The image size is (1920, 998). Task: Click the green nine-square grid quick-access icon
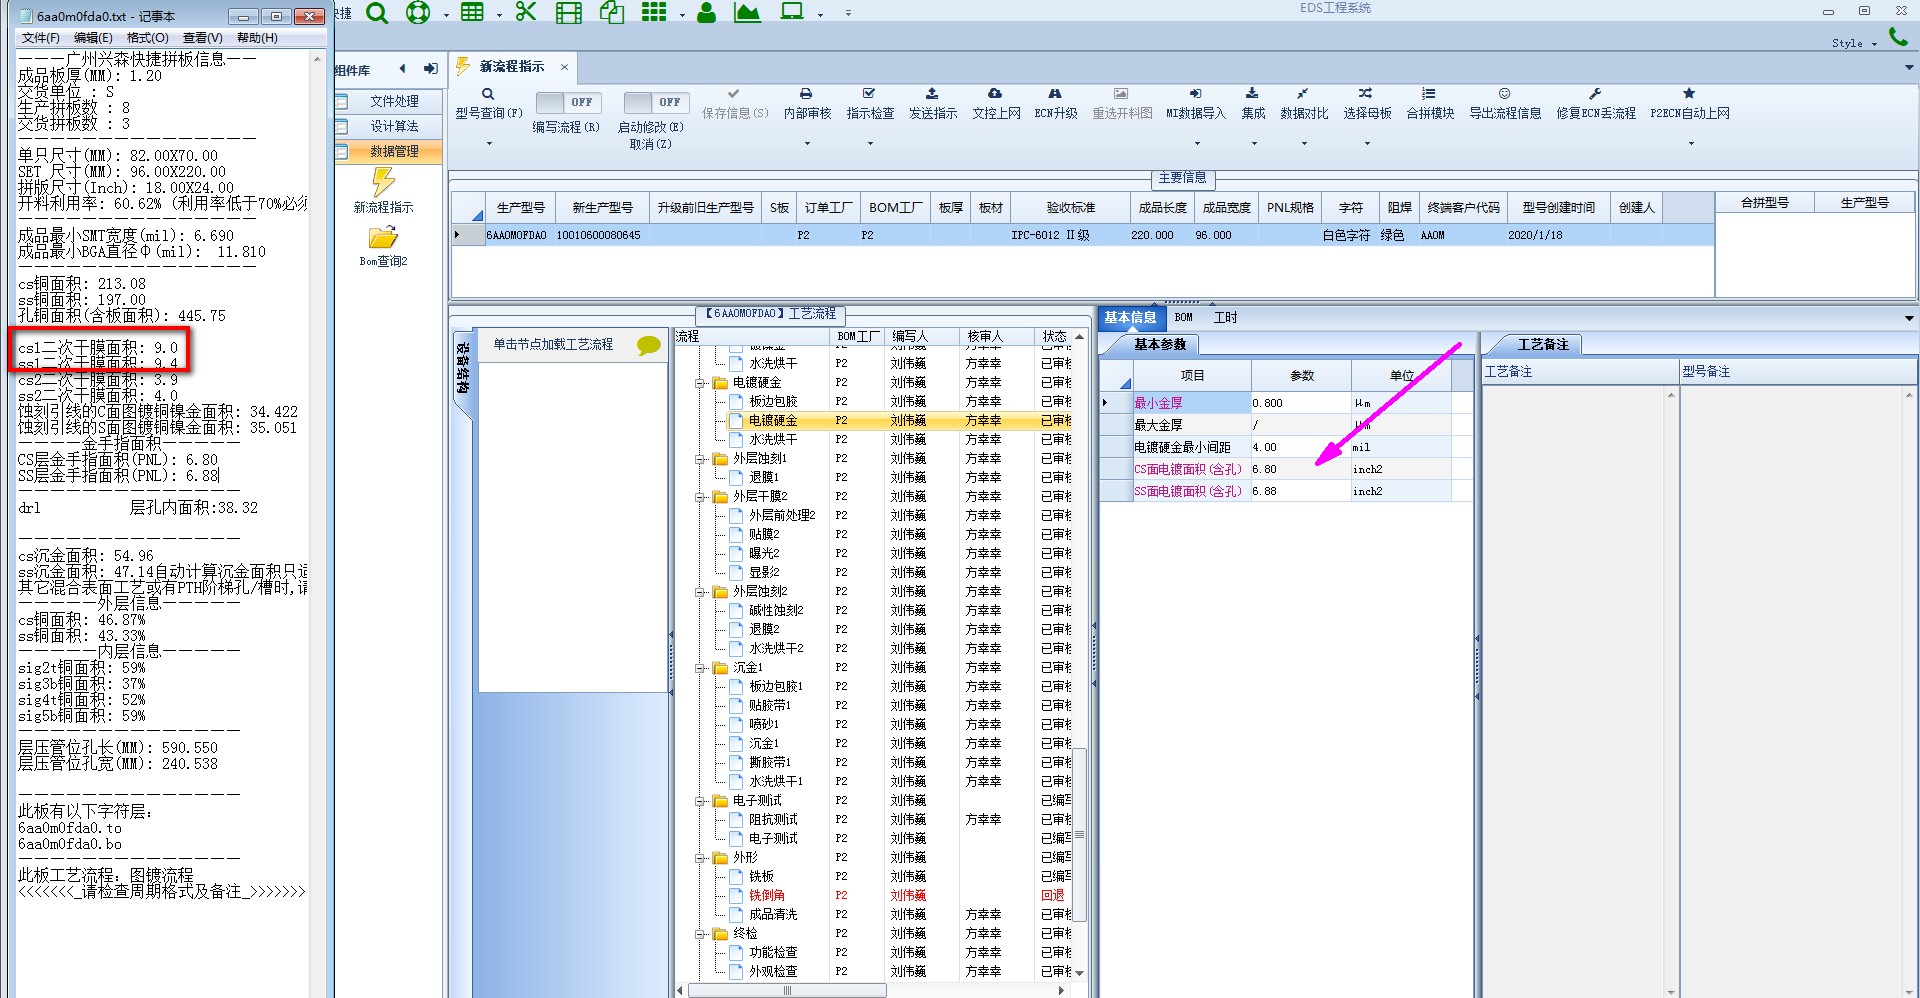(x=654, y=12)
